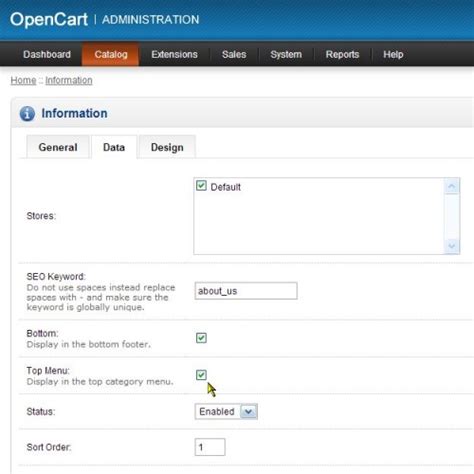Open the Sales menu
The height and width of the screenshot is (474, 474).
(234, 54)
